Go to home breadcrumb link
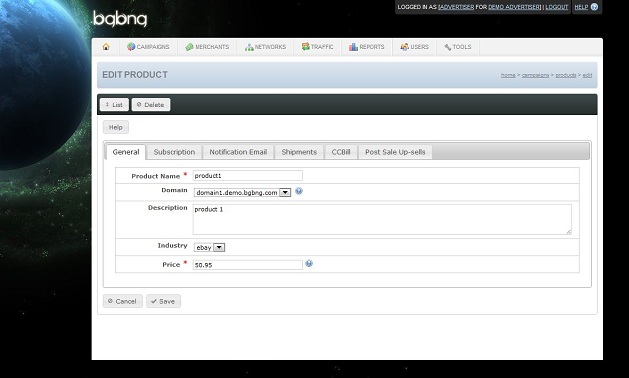Image resolution: width=629 pixels, height=378 pixels. coord(508,75)
